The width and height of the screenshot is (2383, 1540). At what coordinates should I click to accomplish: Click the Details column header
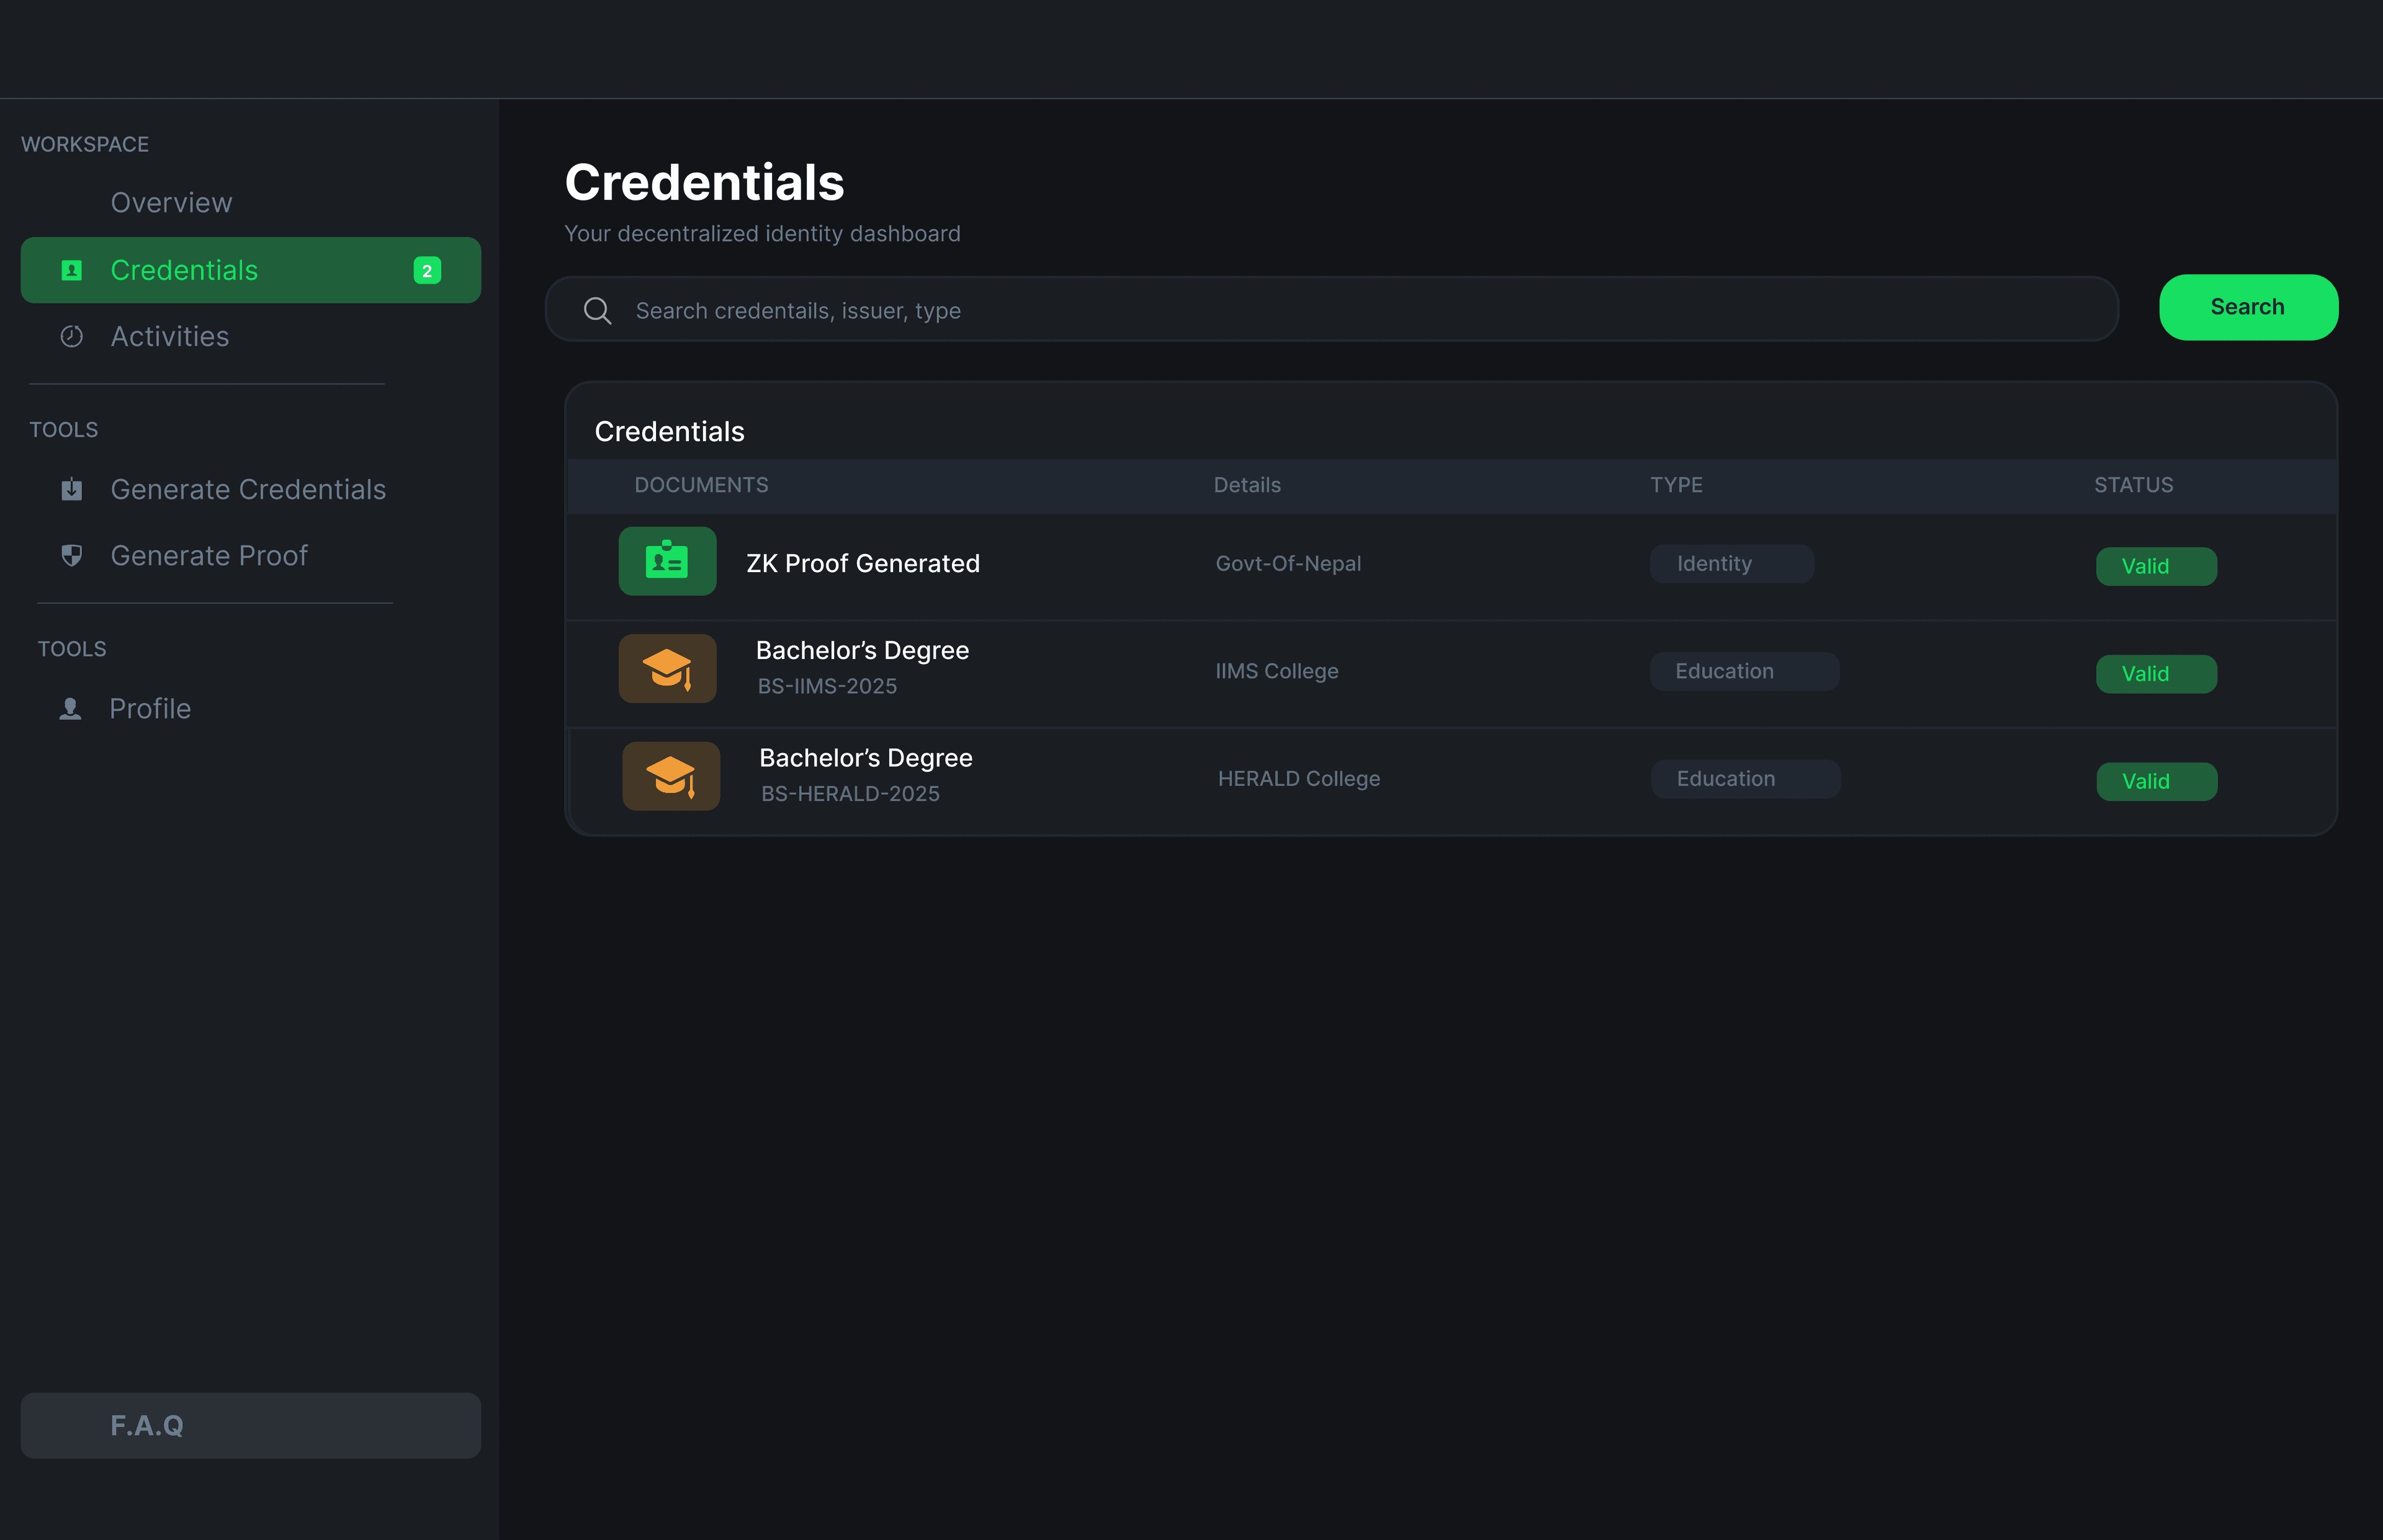[1247, 485]
